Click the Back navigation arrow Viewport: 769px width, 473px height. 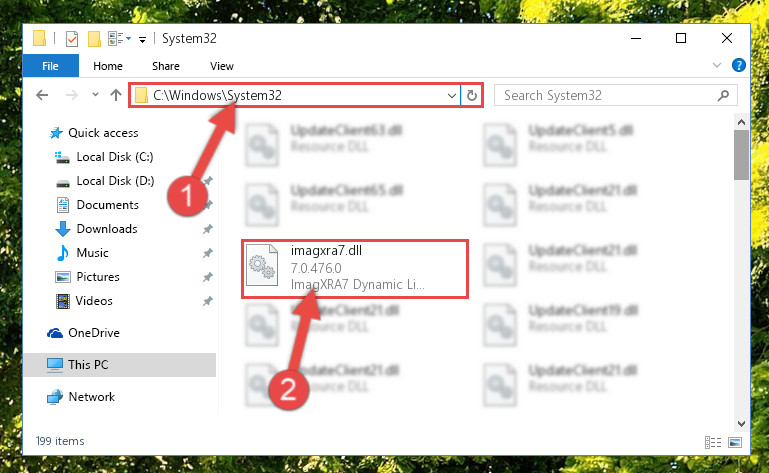42,95
